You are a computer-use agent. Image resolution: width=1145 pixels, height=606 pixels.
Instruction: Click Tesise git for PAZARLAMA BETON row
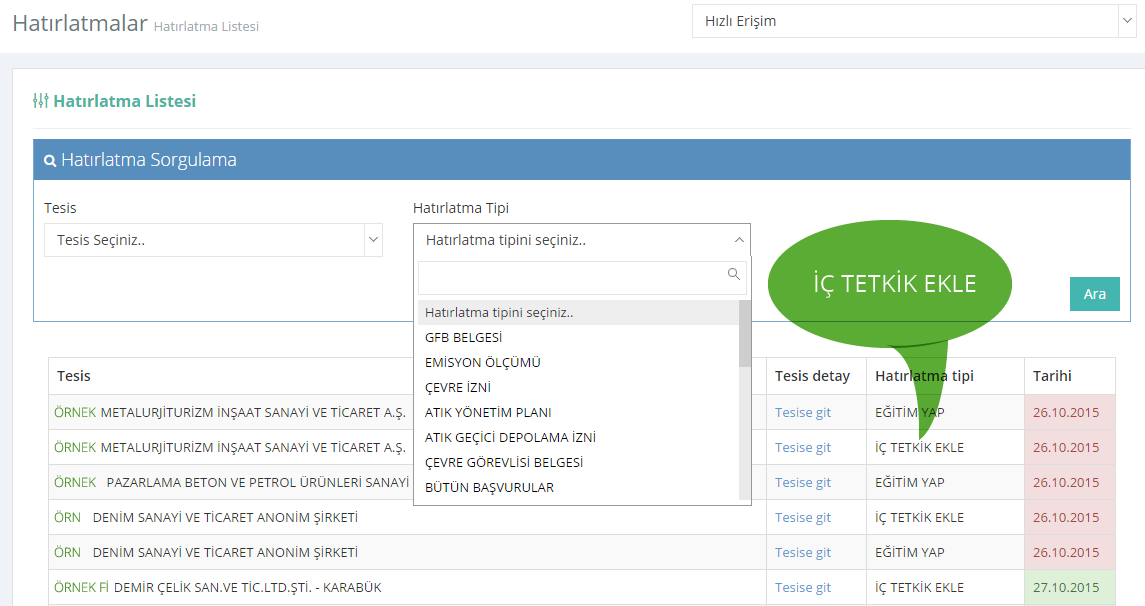(803, 482)
